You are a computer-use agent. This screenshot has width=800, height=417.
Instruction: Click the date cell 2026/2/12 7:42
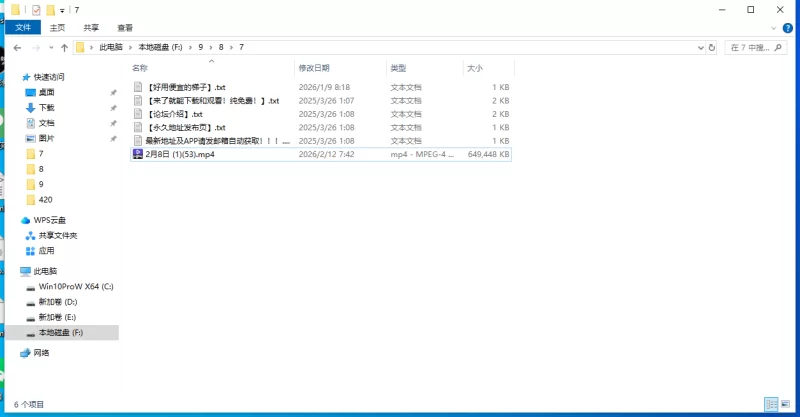(327, 154)
